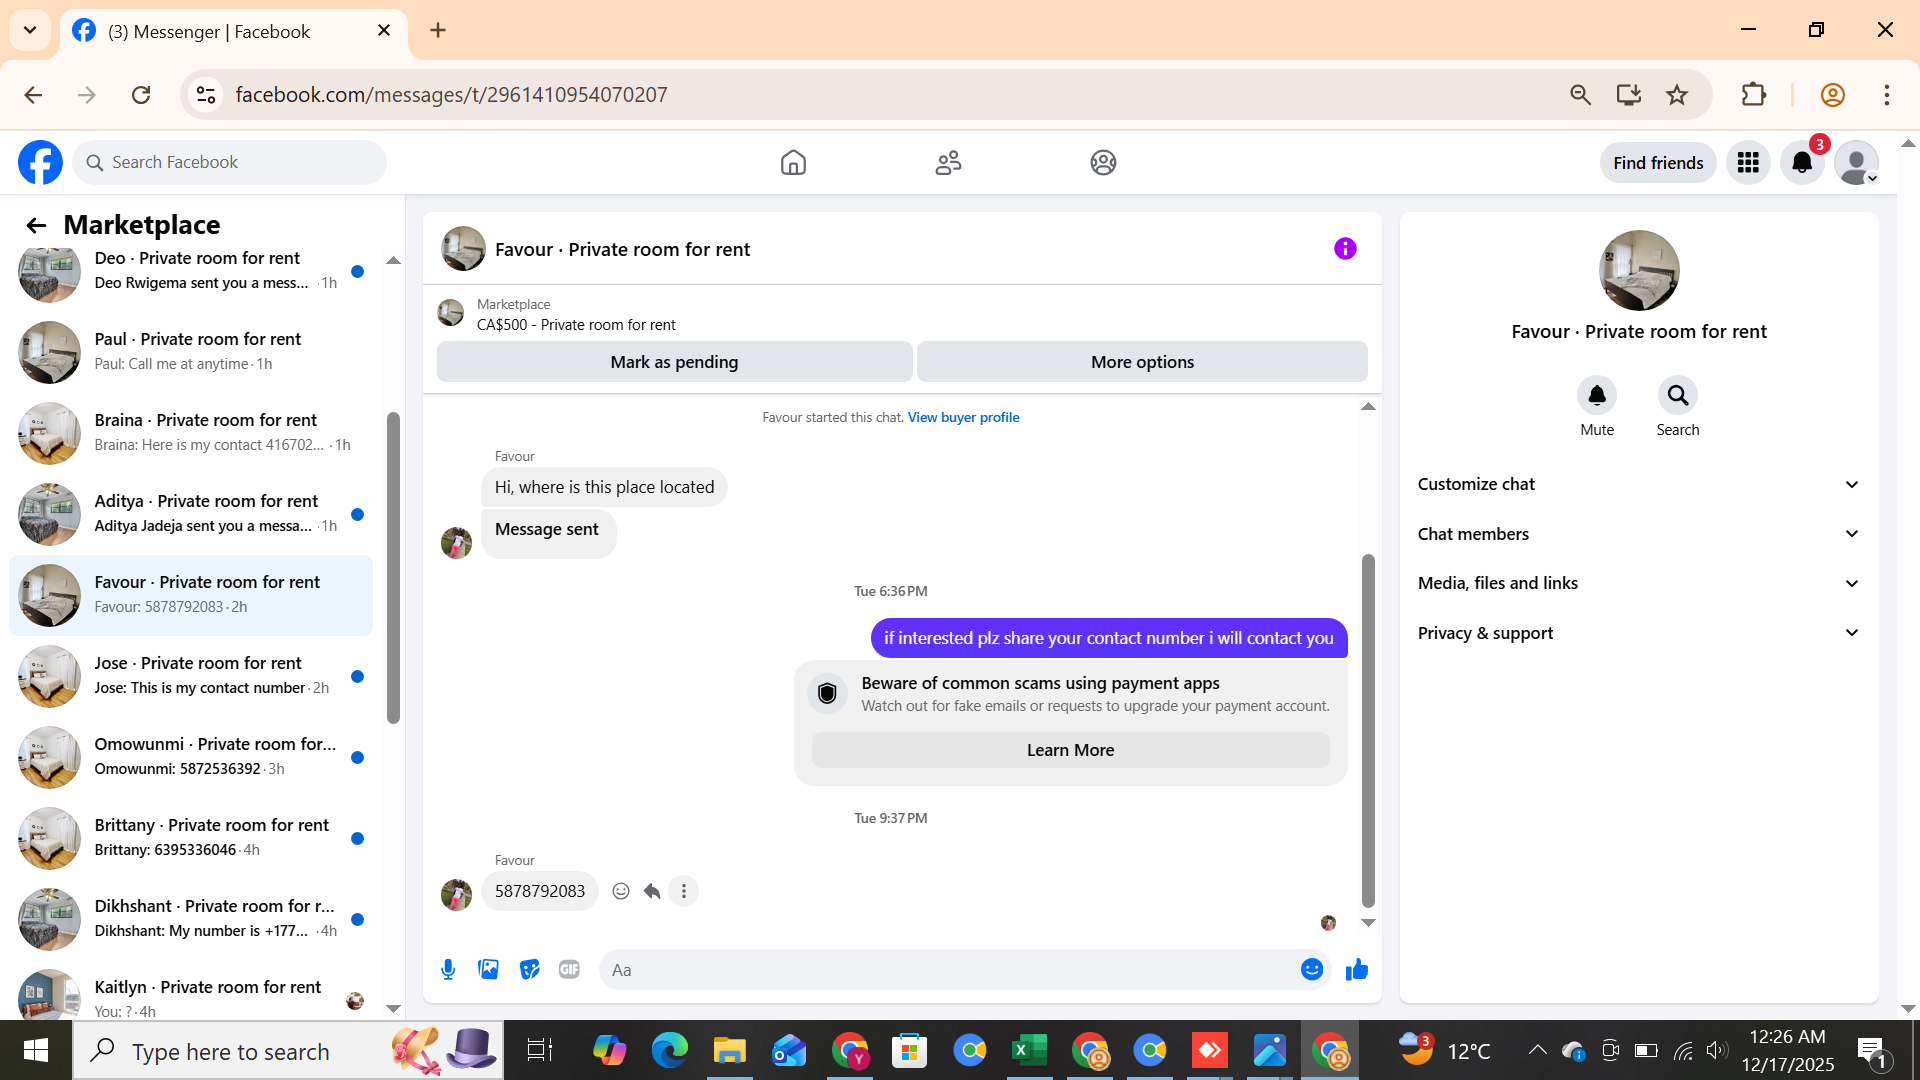Open the Facebook menu grid icon
The height and width of the screenshot is (1080, 1920).
(1748, 162)
